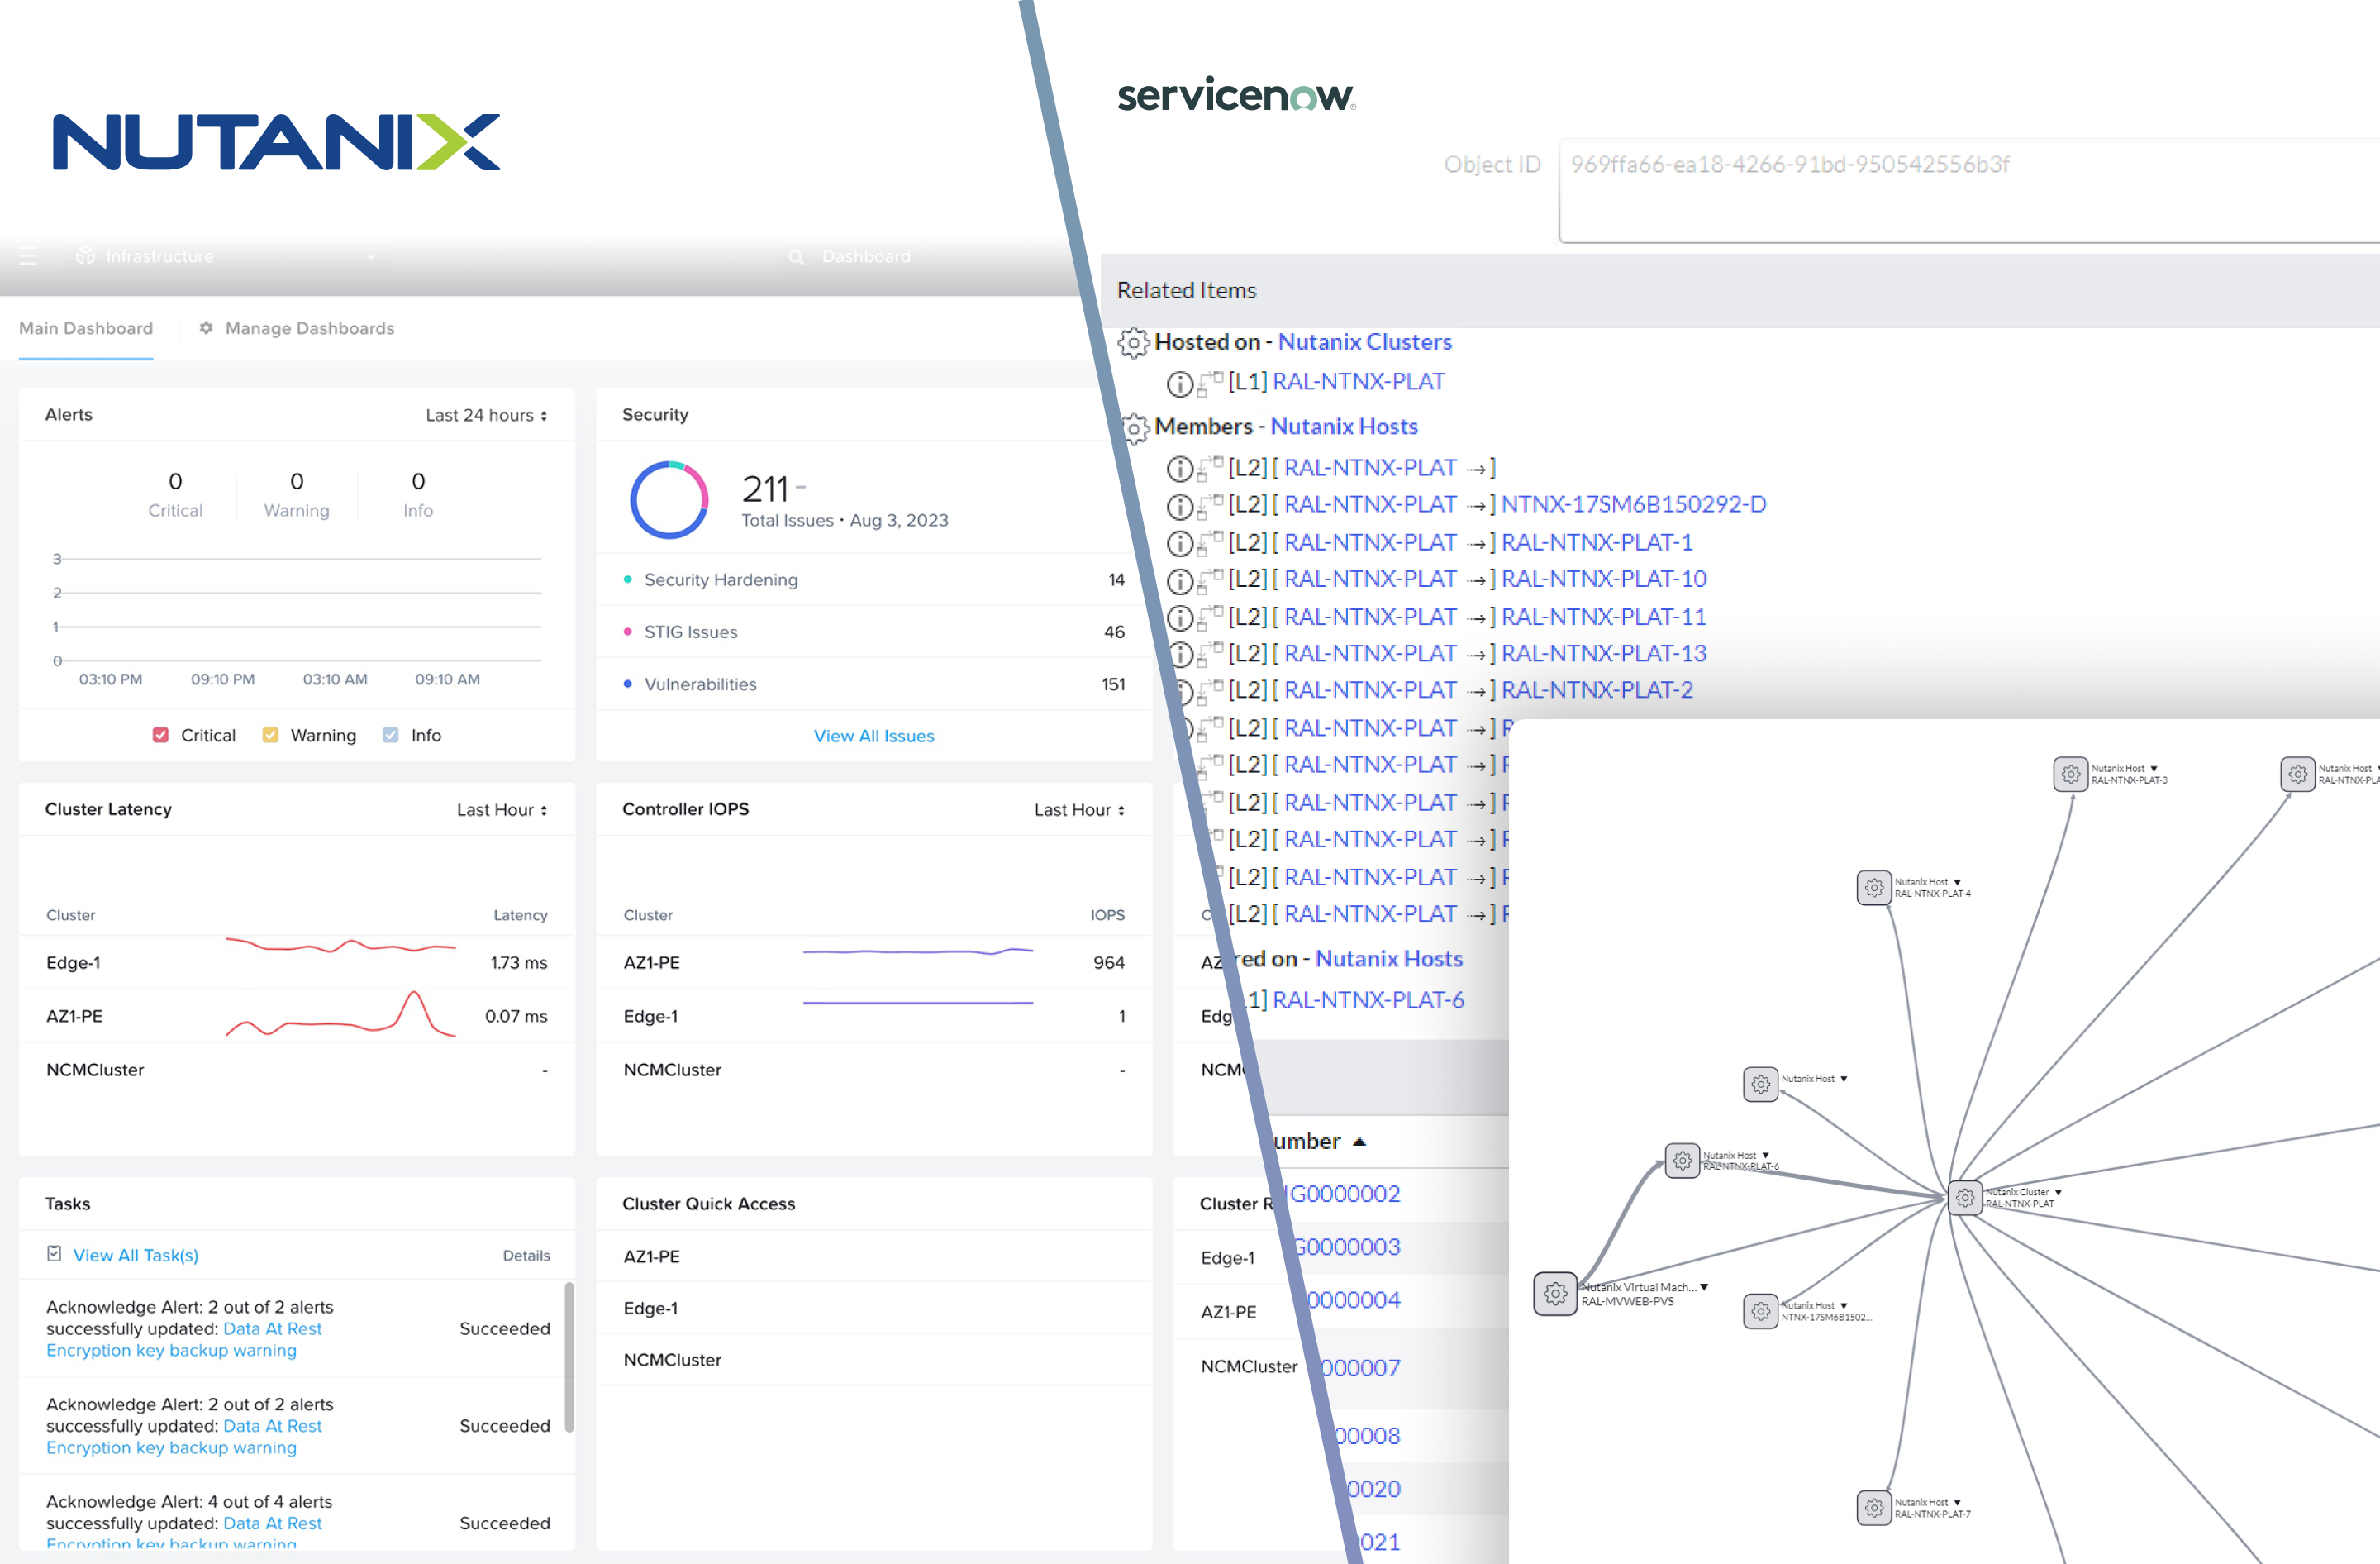
Task: Click the Edge-1 latency sparkline
Action: [x=340, y=945]
